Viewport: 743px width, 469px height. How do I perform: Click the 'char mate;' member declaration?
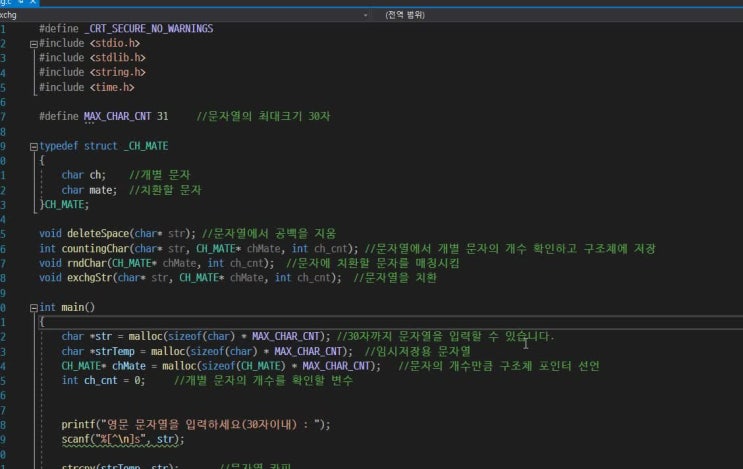[90, 190]
